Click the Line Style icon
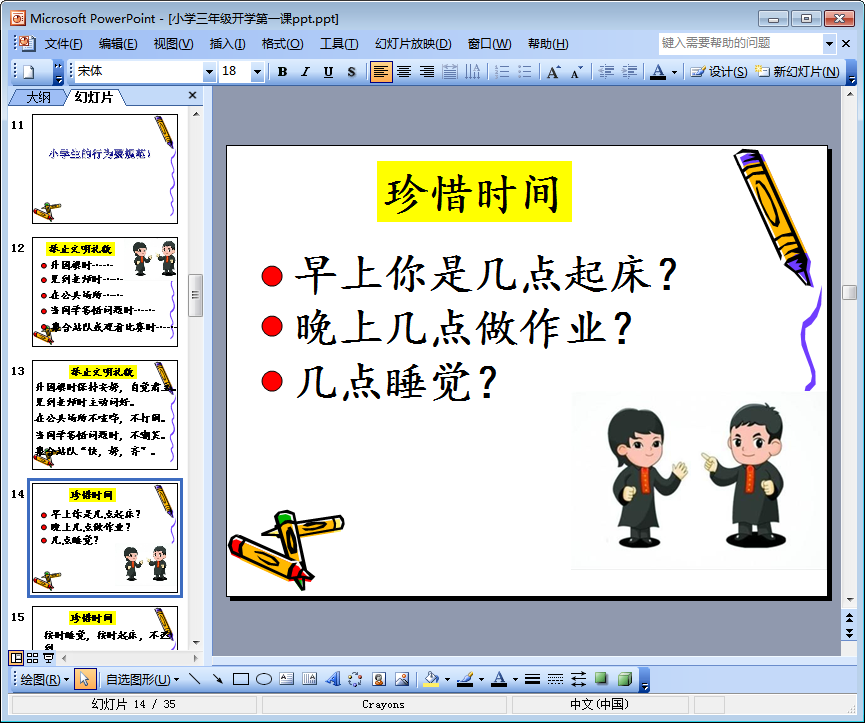The width and height of the screenshot is (865, 723). pos(532,679)
